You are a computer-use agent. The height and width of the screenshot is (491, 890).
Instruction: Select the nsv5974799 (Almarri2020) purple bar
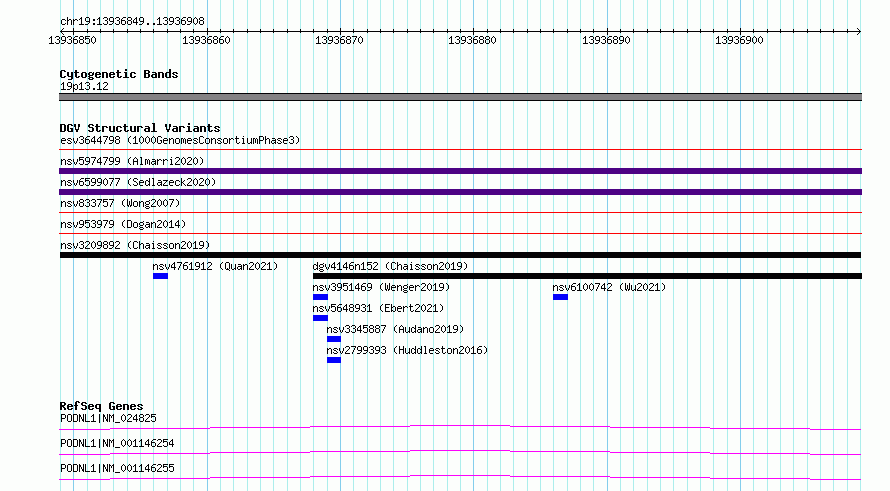tap(460, 171)
